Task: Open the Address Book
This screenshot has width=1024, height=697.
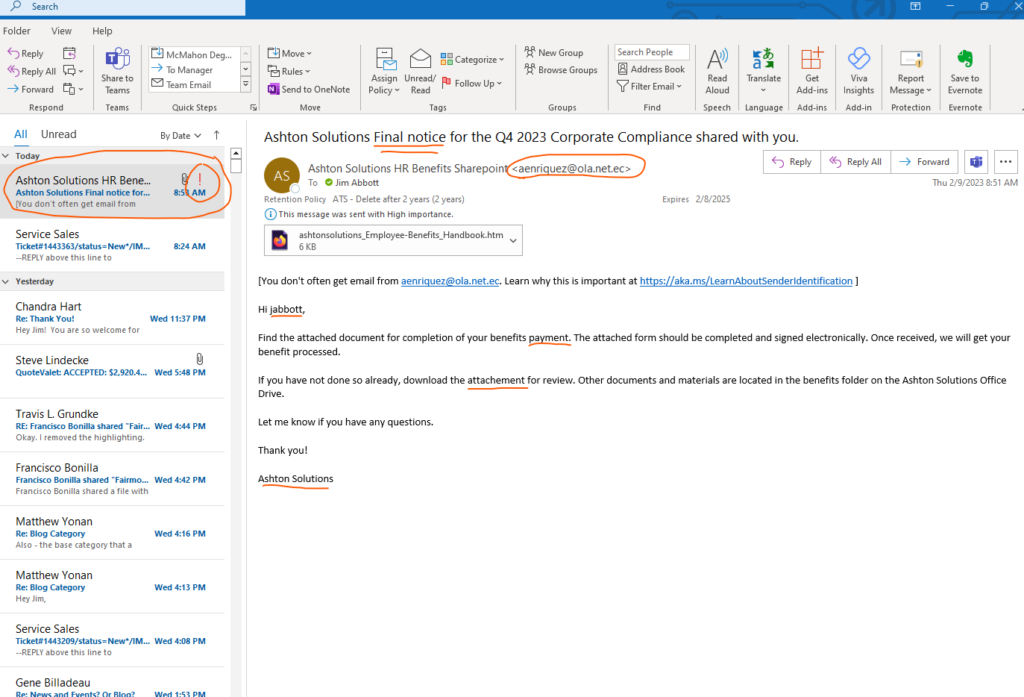Action: pos(651,69)
